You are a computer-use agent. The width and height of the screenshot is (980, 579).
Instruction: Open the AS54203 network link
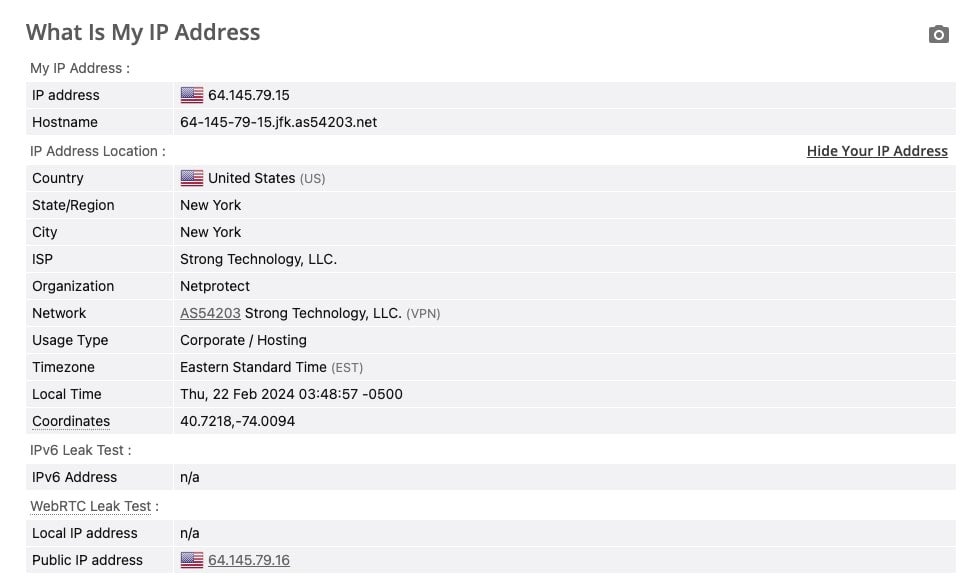[210, 313]
